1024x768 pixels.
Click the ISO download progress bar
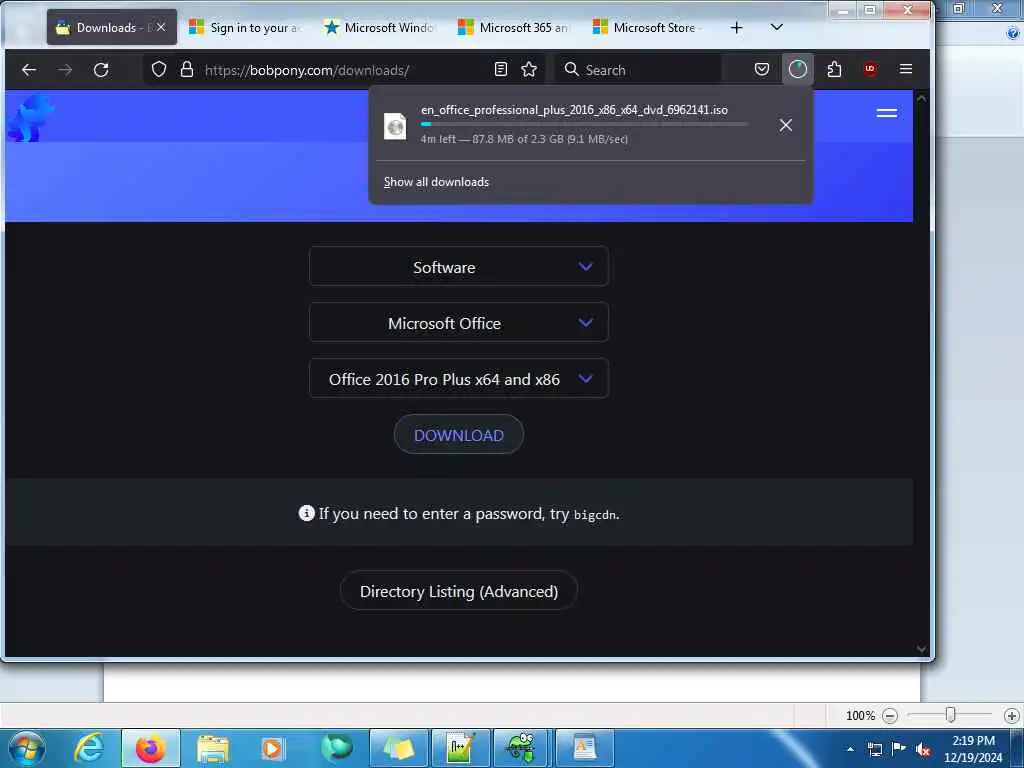pos(584,124)
